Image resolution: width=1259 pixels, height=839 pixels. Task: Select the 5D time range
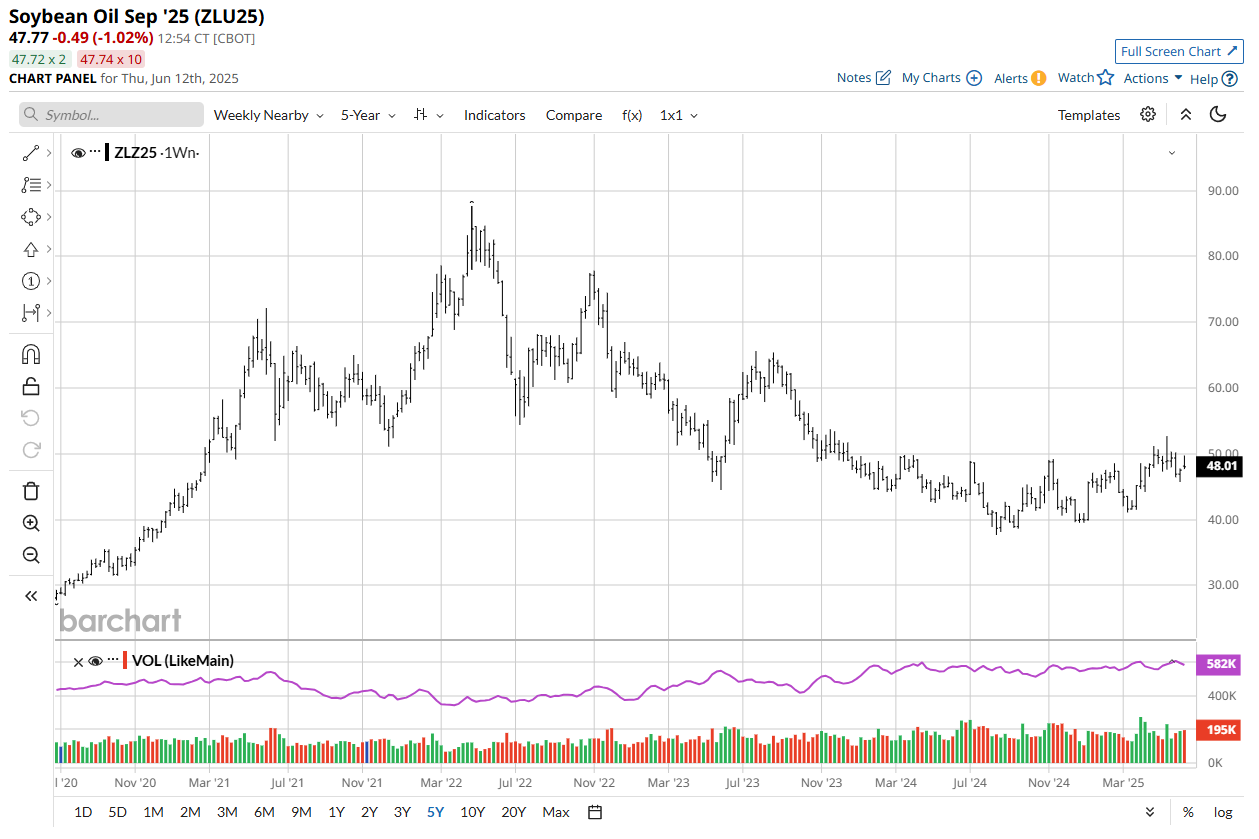pos(117,812)
